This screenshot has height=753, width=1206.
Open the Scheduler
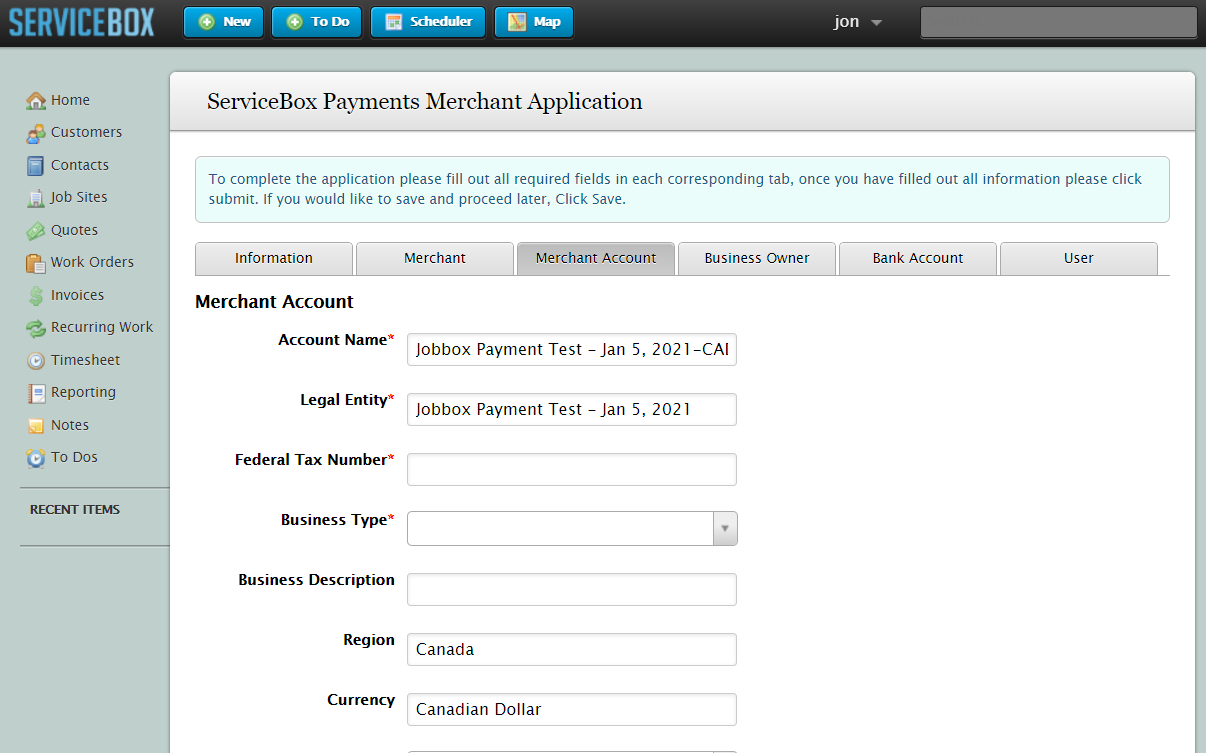tap(428, 22)
